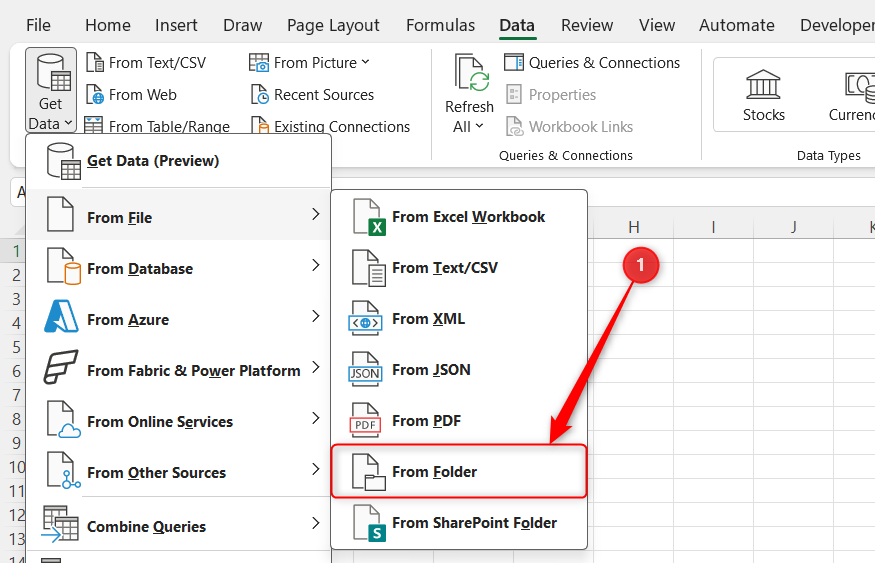
Task: Switch to the Page Layout tab
Action: click(x=333, y=25)
